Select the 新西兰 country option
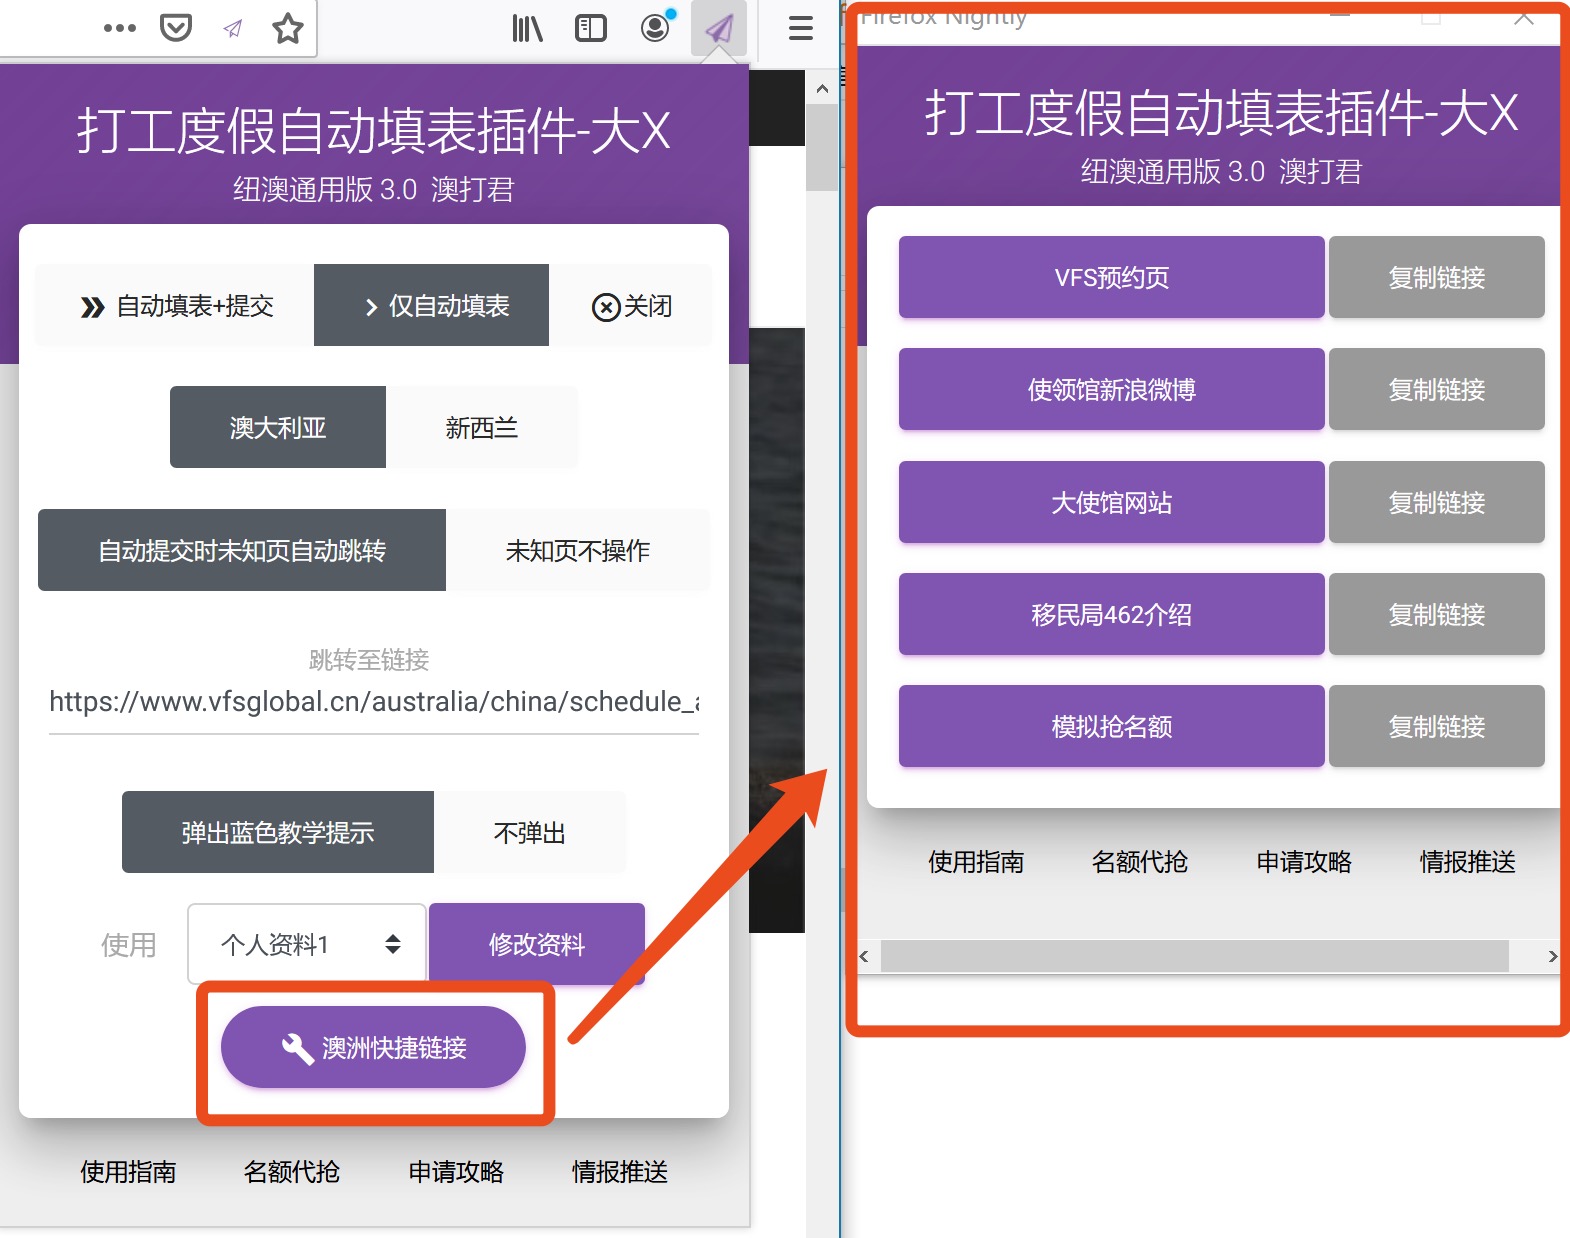The height and width of the screenshot is (1238, 1570). 481,428
